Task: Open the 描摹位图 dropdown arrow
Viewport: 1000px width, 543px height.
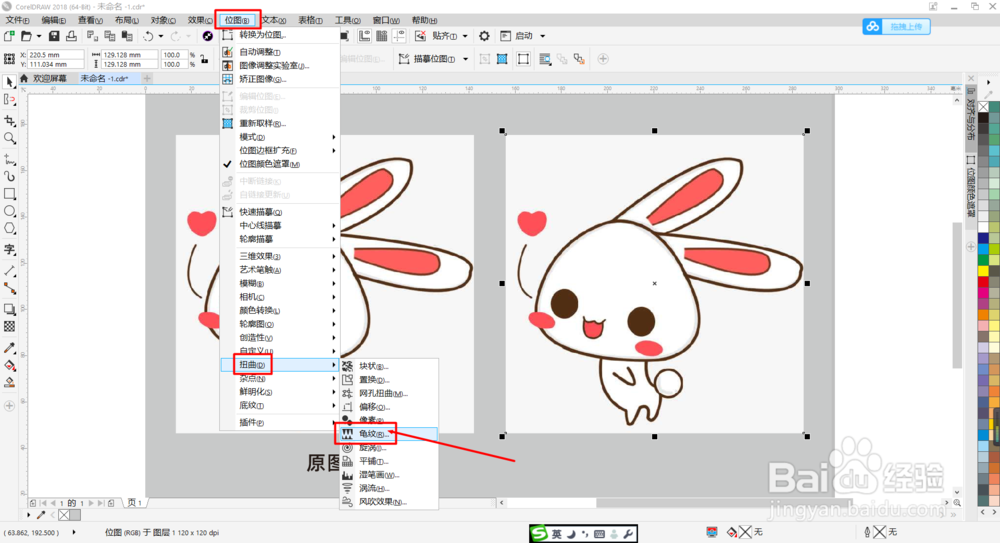Action: point(466,59)
